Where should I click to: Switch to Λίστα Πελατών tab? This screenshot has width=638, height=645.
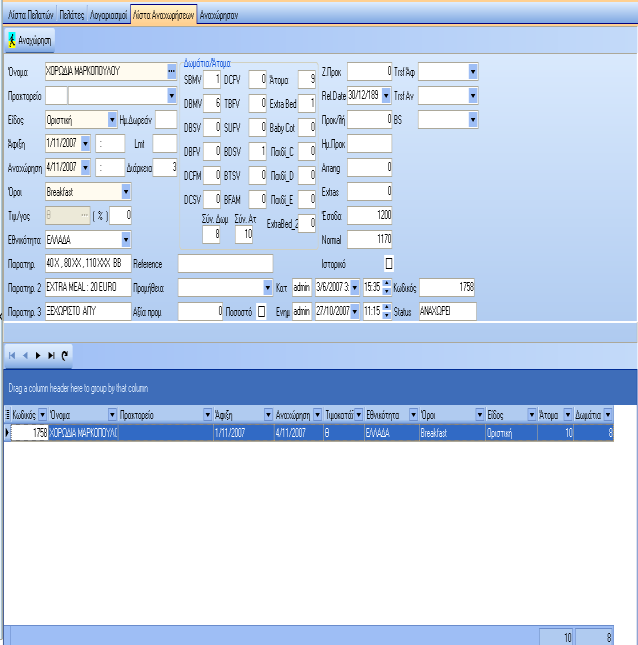pos(30,15)
